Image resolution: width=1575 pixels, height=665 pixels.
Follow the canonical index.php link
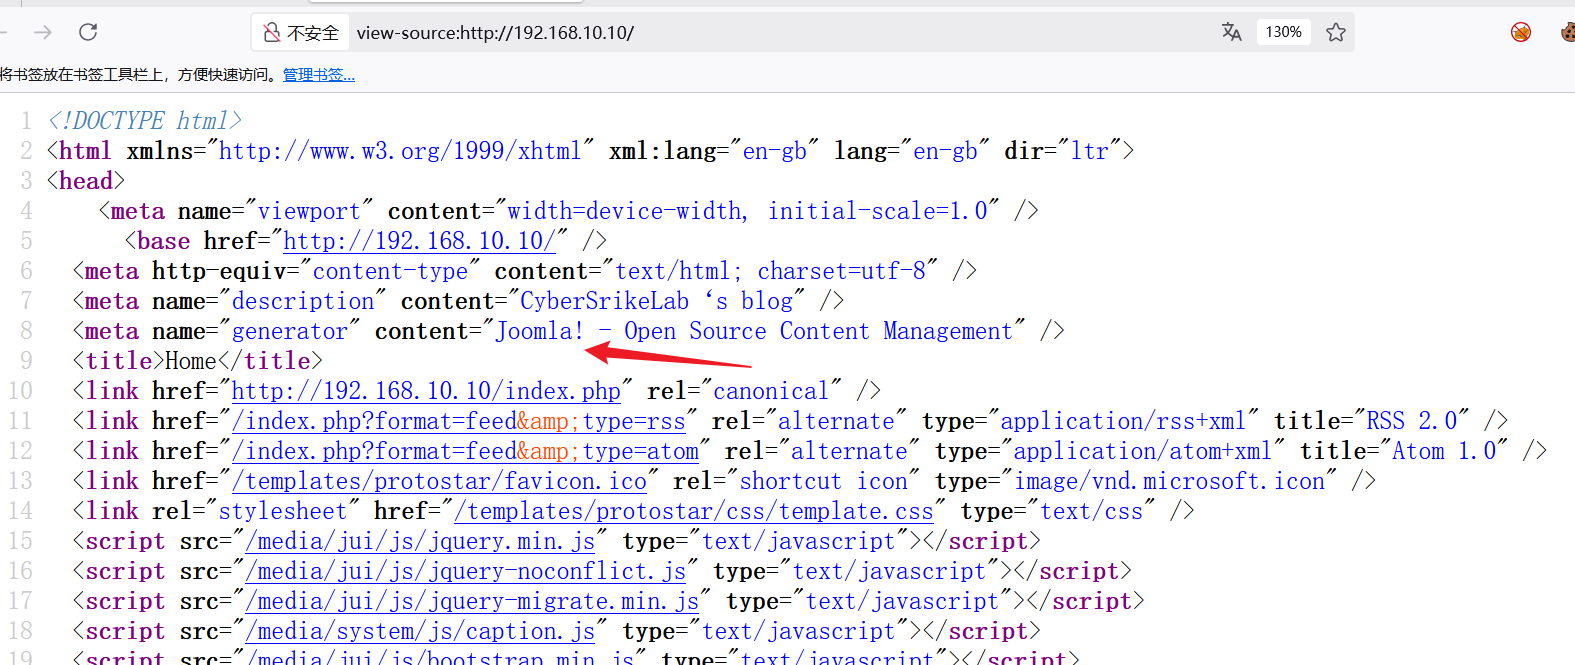pyautogui.click(x=426, y=391)
